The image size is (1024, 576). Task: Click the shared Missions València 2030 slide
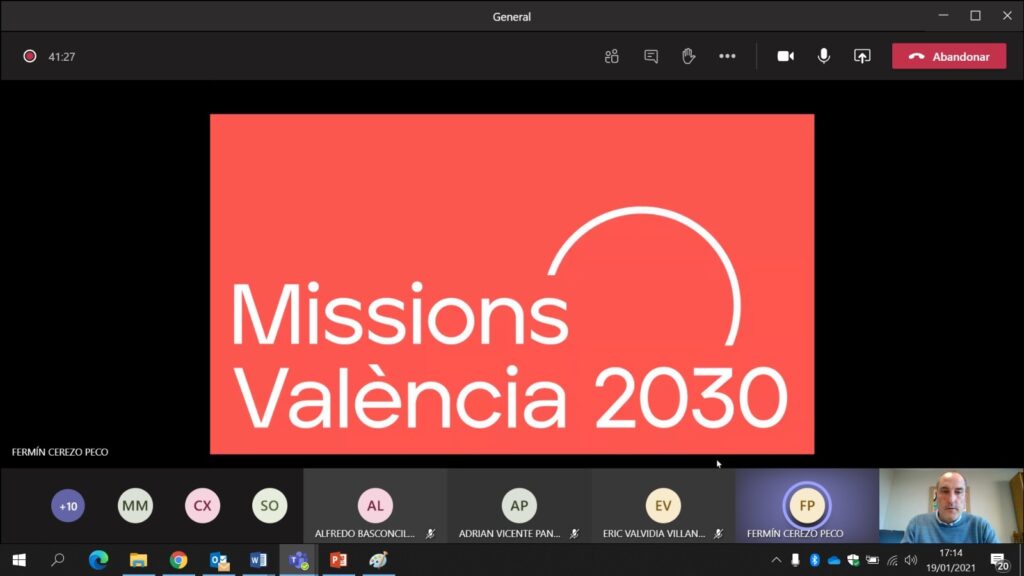coord(512,284)
